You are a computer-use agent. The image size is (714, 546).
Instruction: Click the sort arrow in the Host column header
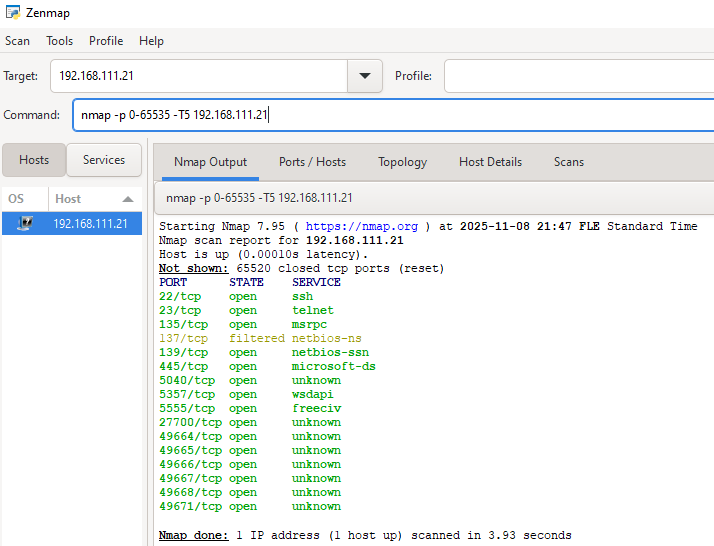(127, 199)
